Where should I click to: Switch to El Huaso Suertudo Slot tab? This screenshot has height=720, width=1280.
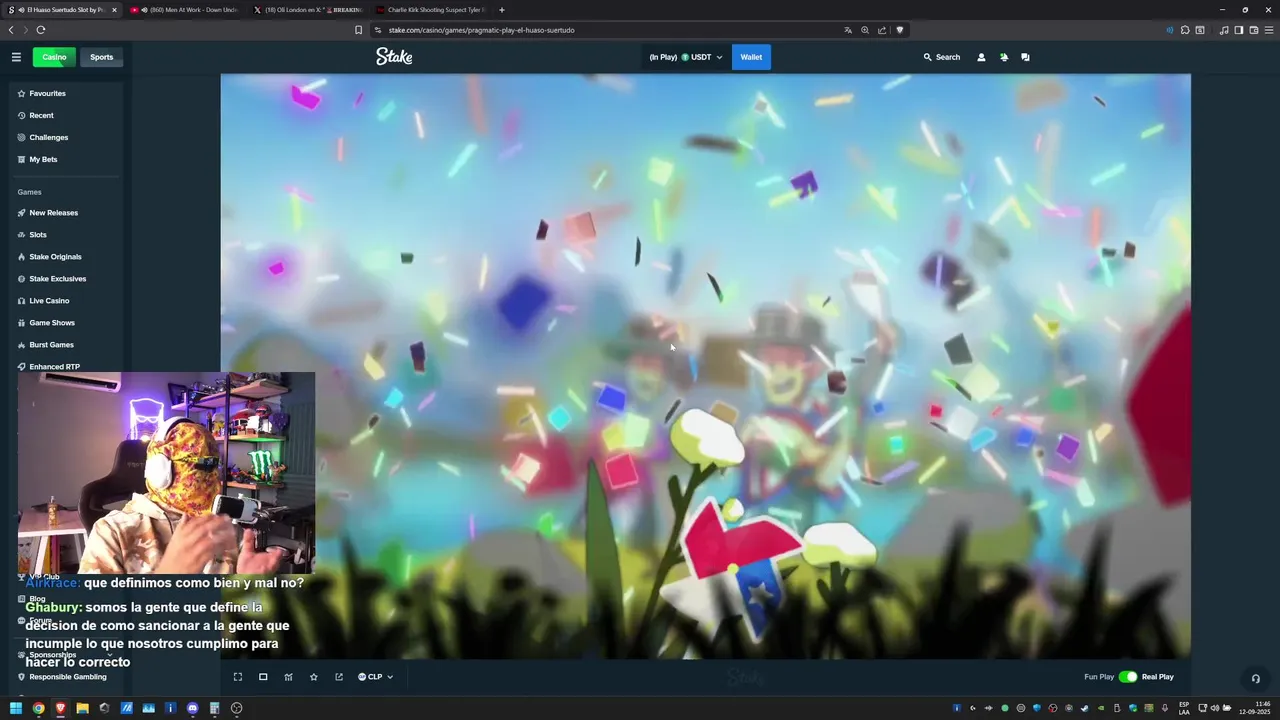pos(62,10)
